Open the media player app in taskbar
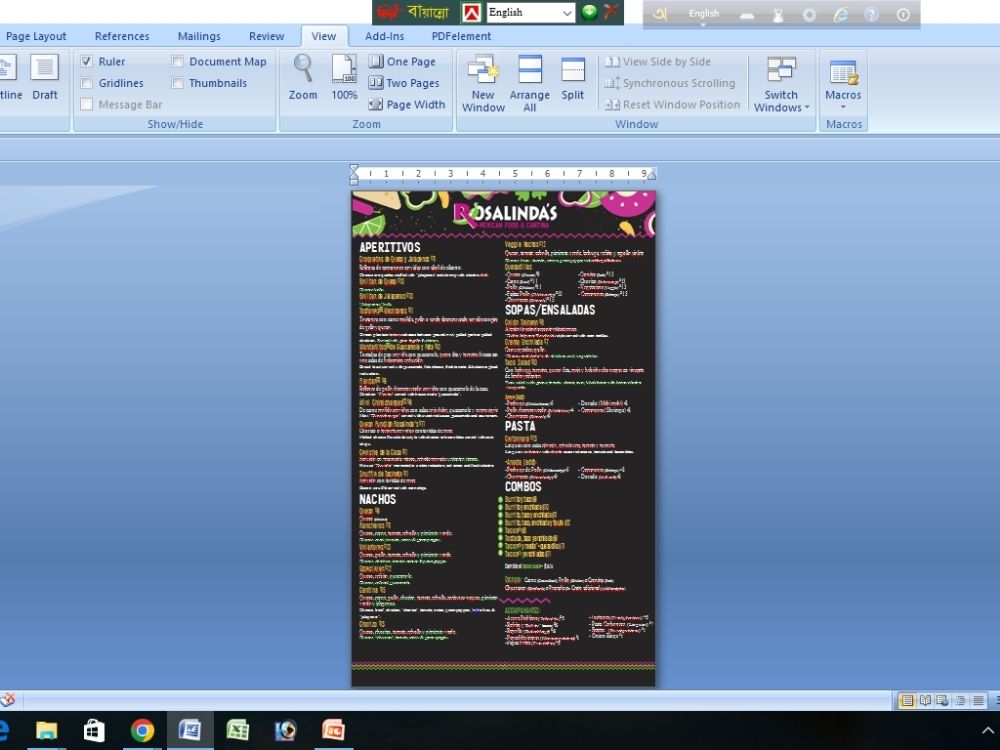Viewport: 1000px width, 750px height. tap(285, 730)
